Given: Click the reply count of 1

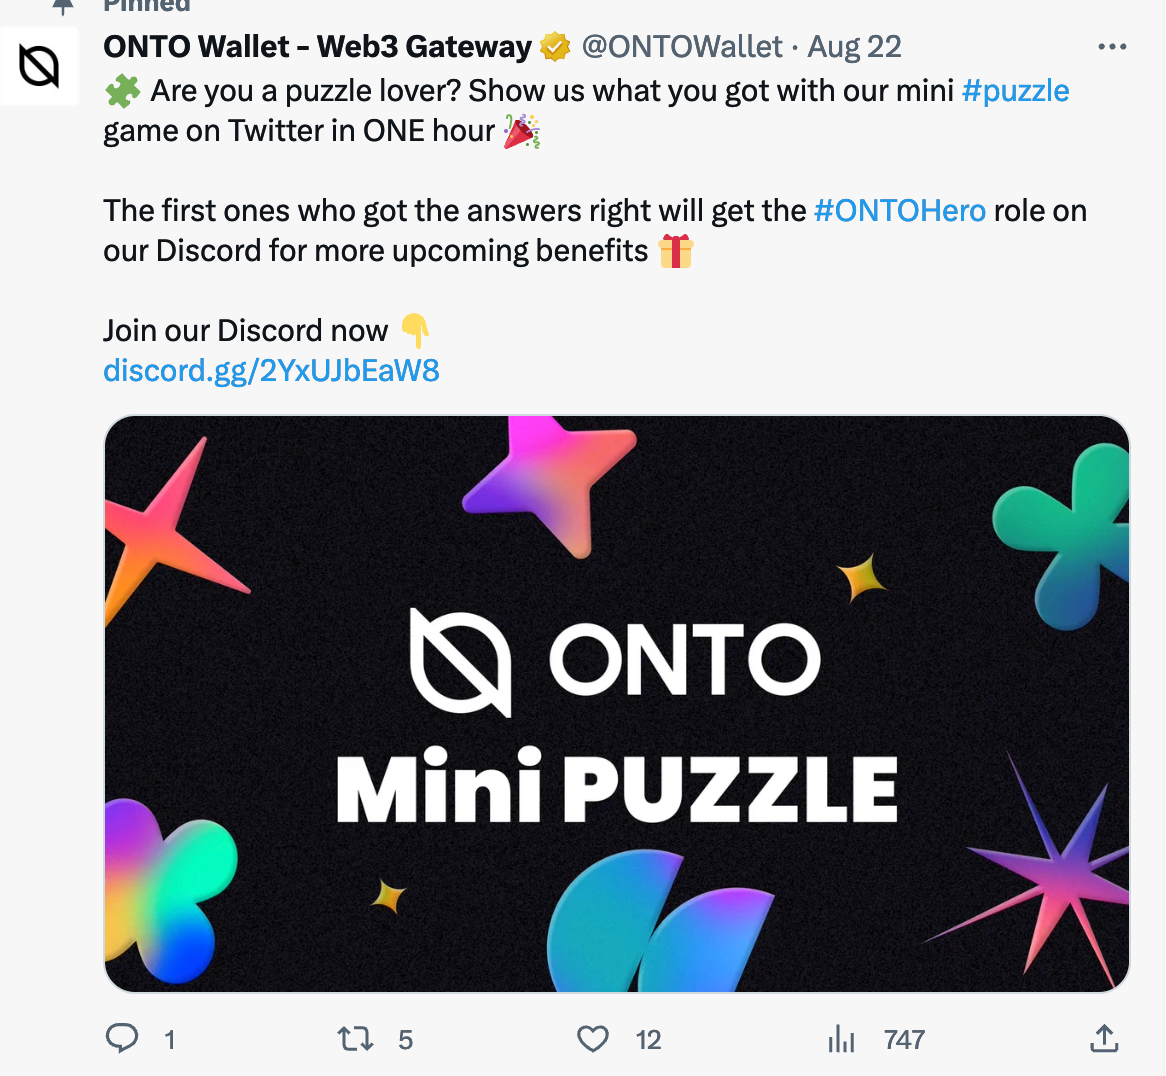Looking at the screenshot, I should pyautogui.click(x=170, y=1040).
